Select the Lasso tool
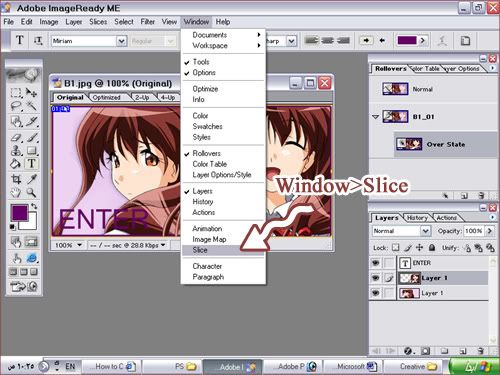The height and width of the screenshot is (375, 500). [x=16, y=106]
